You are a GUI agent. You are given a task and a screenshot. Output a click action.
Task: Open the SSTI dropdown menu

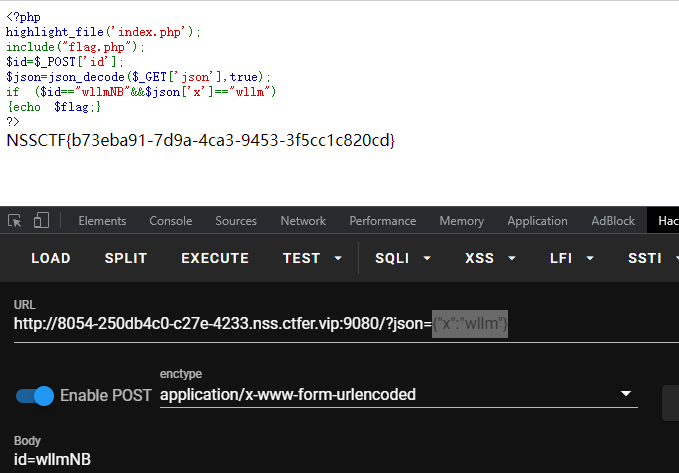click(x=652, y=258)
